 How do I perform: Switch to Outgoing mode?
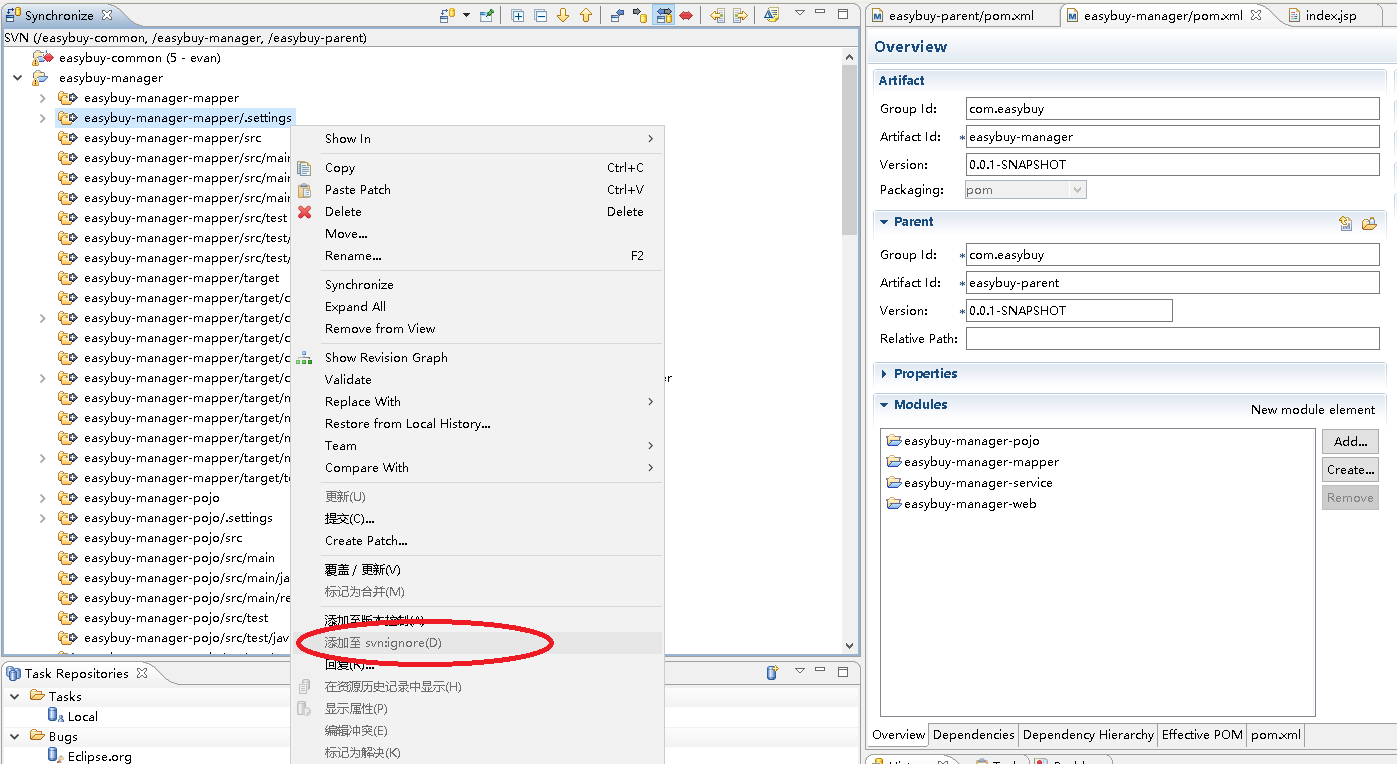pyautogui.click(x=640, y=15)
